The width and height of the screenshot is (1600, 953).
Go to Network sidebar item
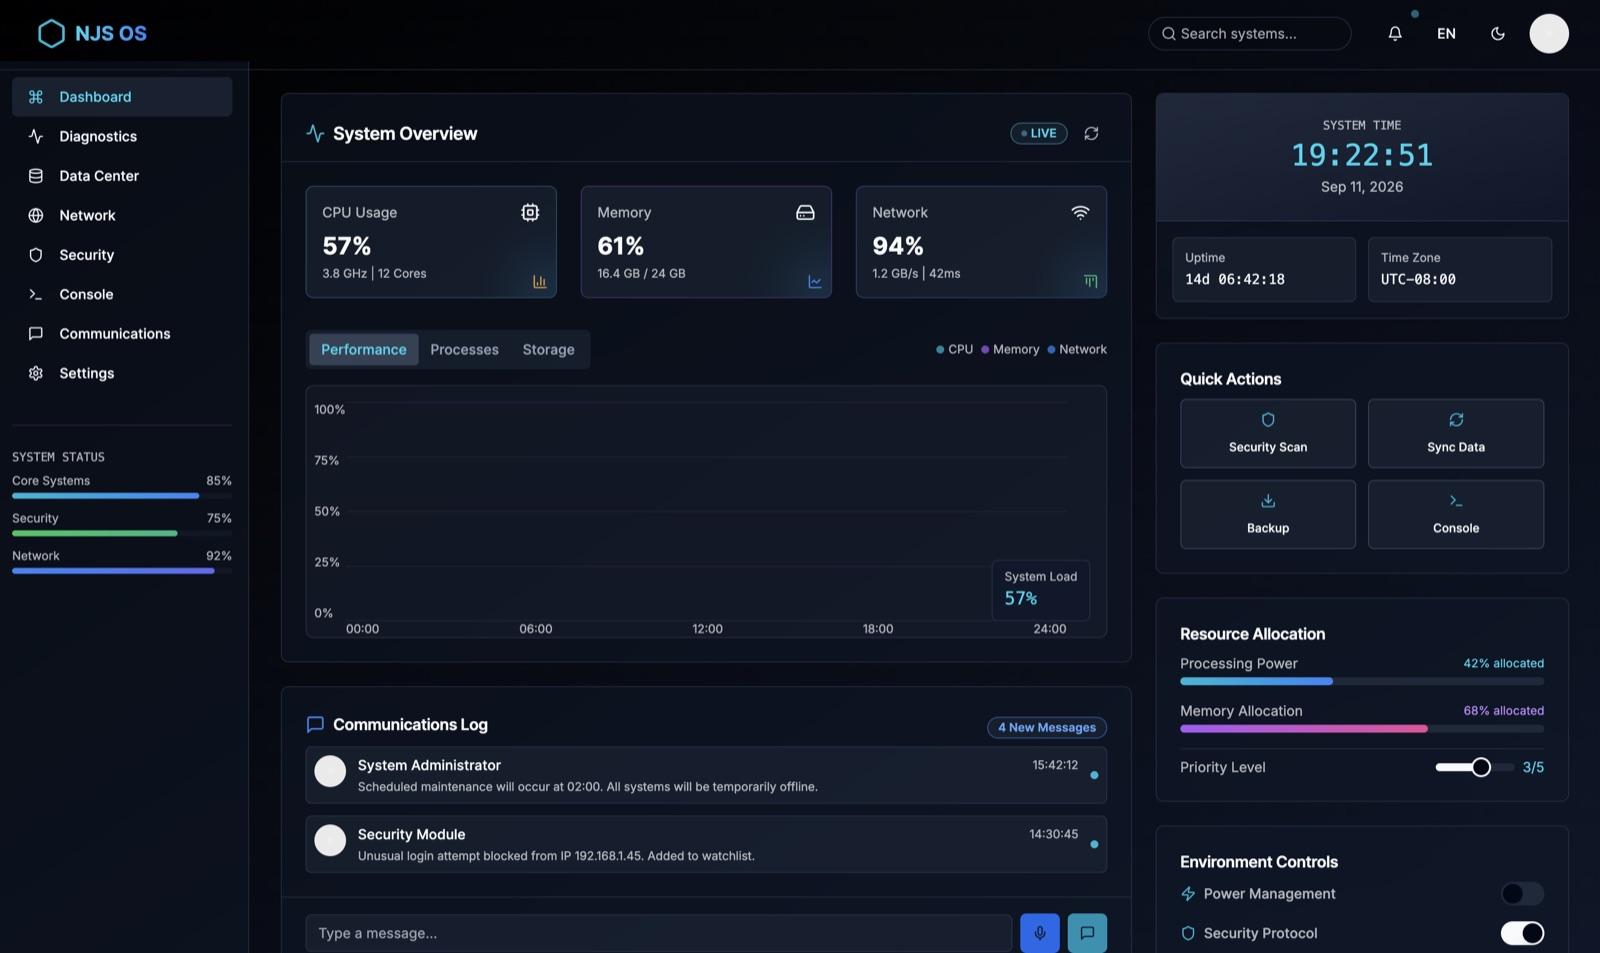[122, 215]
